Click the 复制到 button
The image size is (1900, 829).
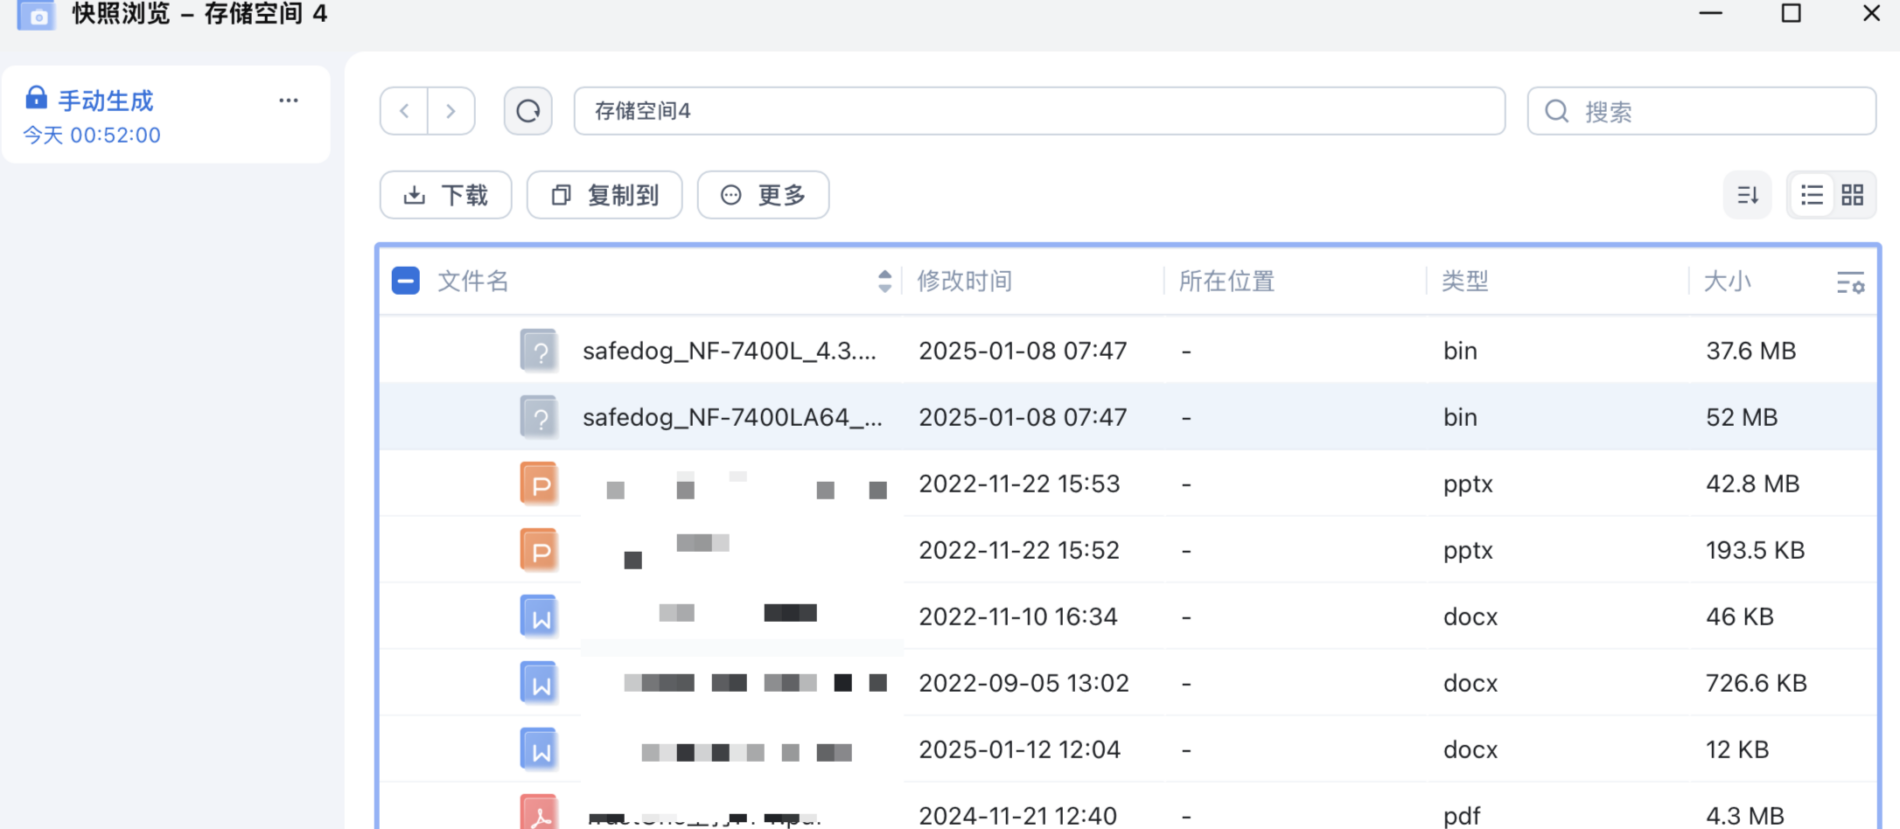click(x=605, y=195)
